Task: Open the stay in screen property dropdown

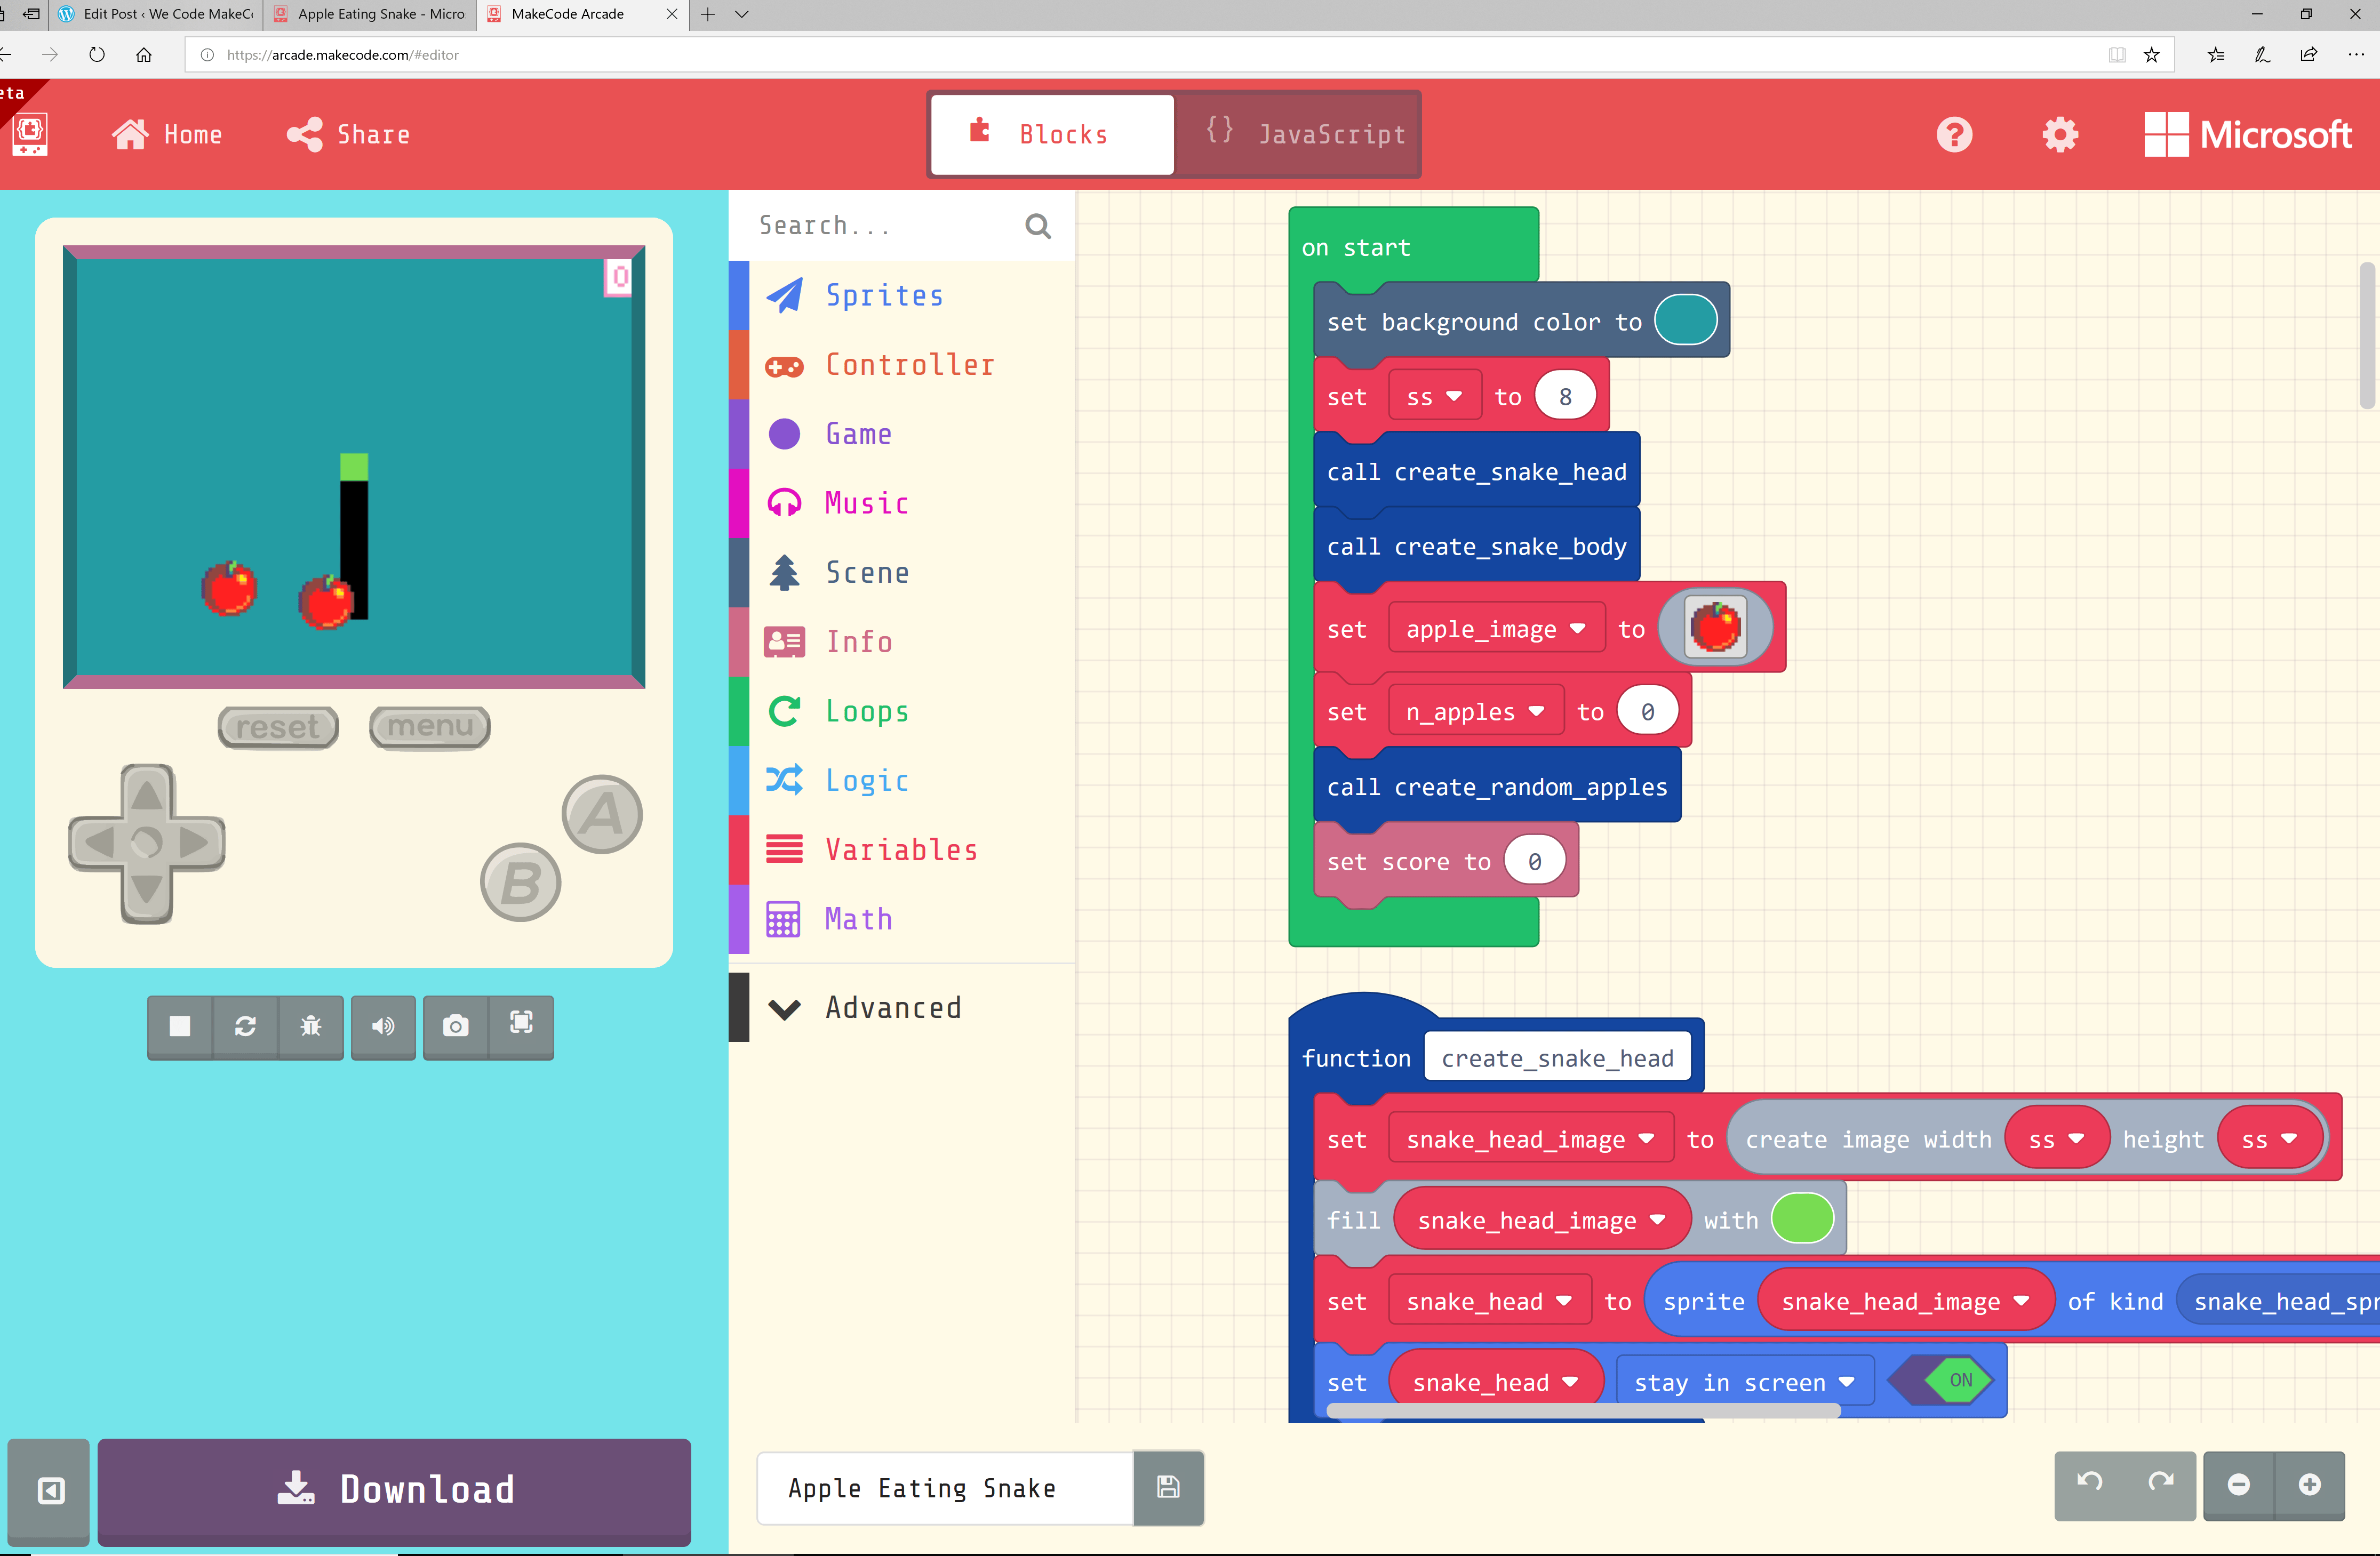Action: tap(1744, 1383)
